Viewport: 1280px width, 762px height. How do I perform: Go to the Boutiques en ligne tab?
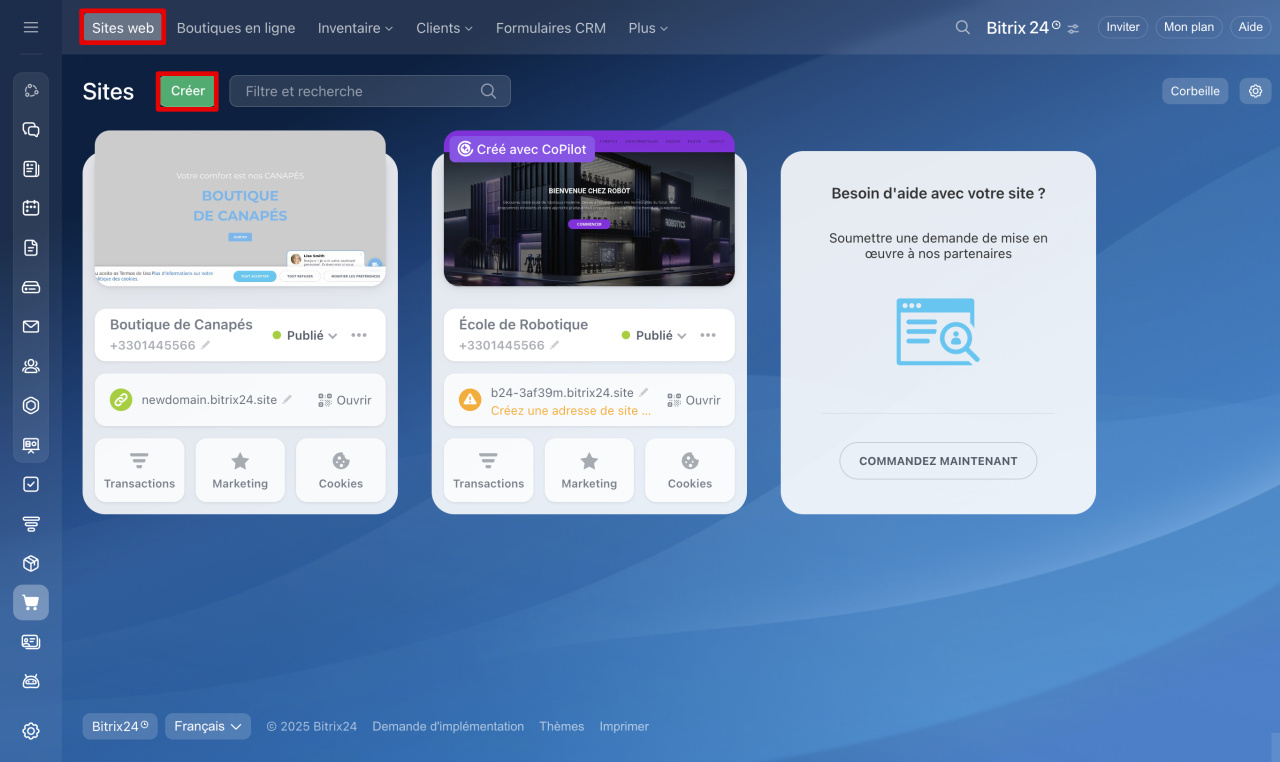point(236,28)
